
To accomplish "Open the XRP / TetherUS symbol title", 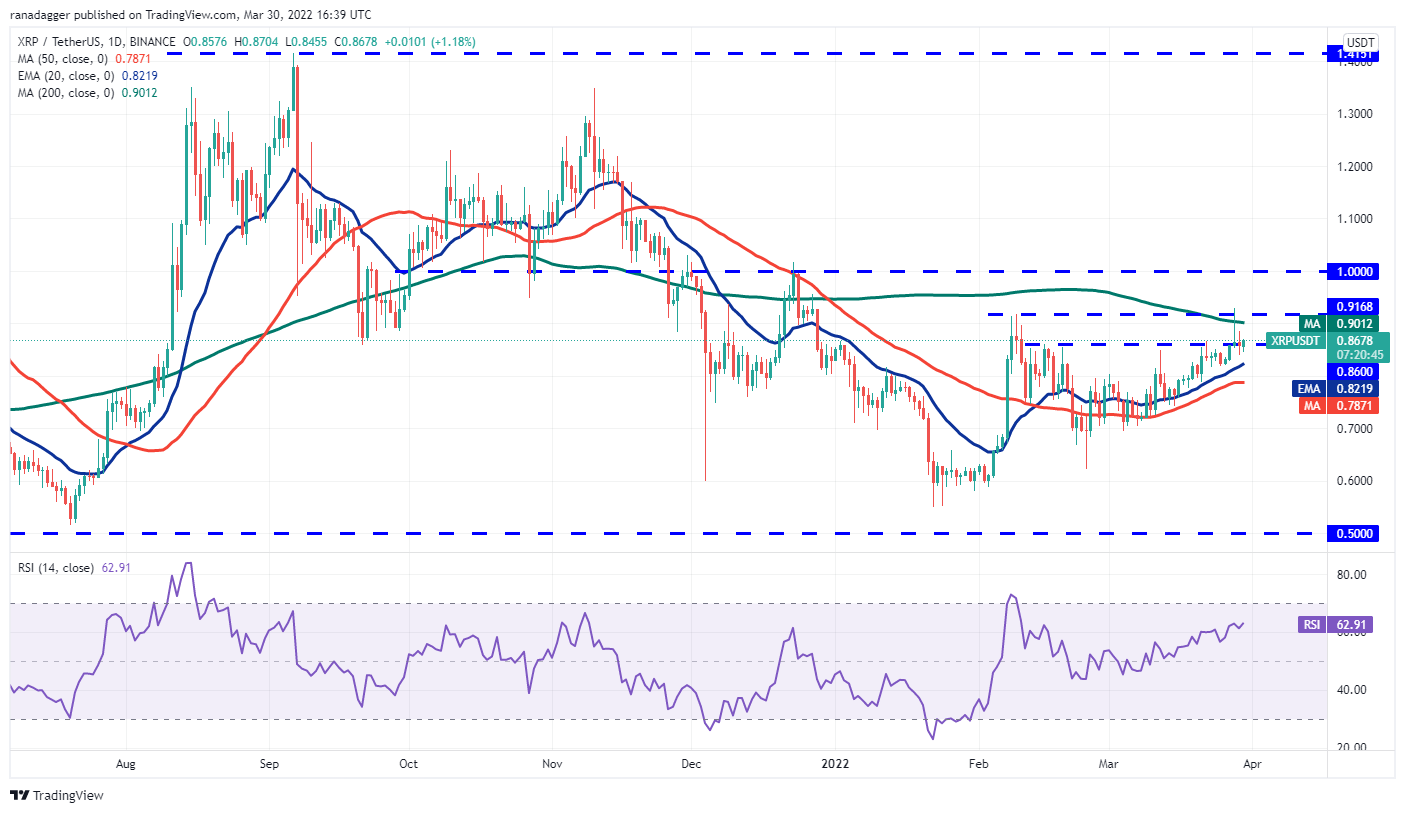I will [94, 41].
